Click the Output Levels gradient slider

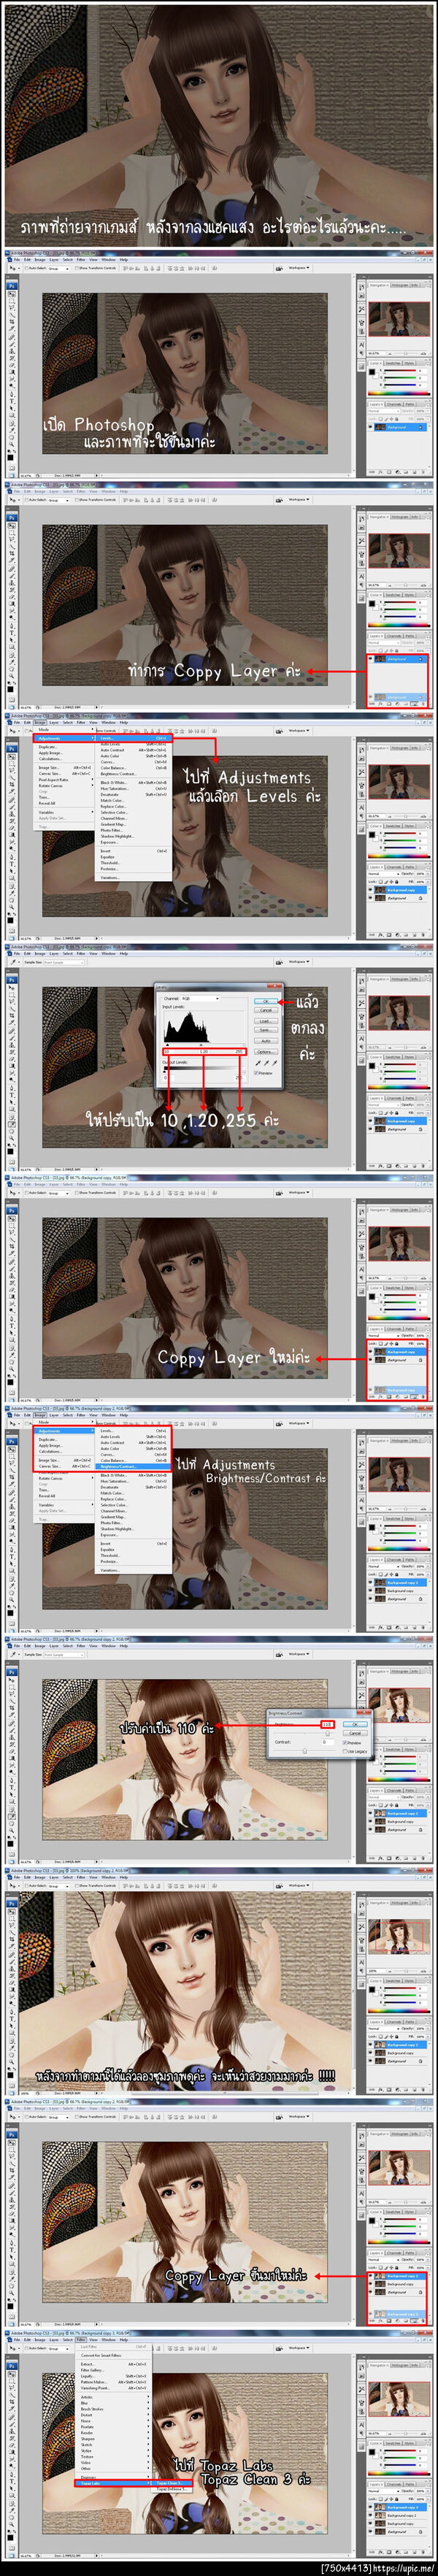(x=204, y=1068)
